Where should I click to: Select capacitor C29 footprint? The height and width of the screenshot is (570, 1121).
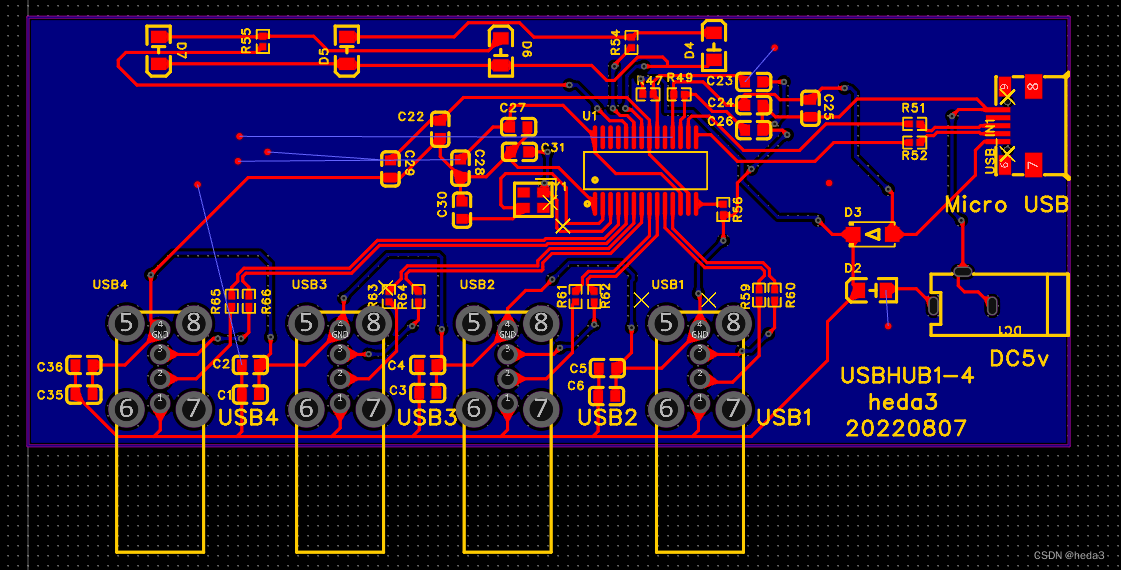tap(390, 169)
